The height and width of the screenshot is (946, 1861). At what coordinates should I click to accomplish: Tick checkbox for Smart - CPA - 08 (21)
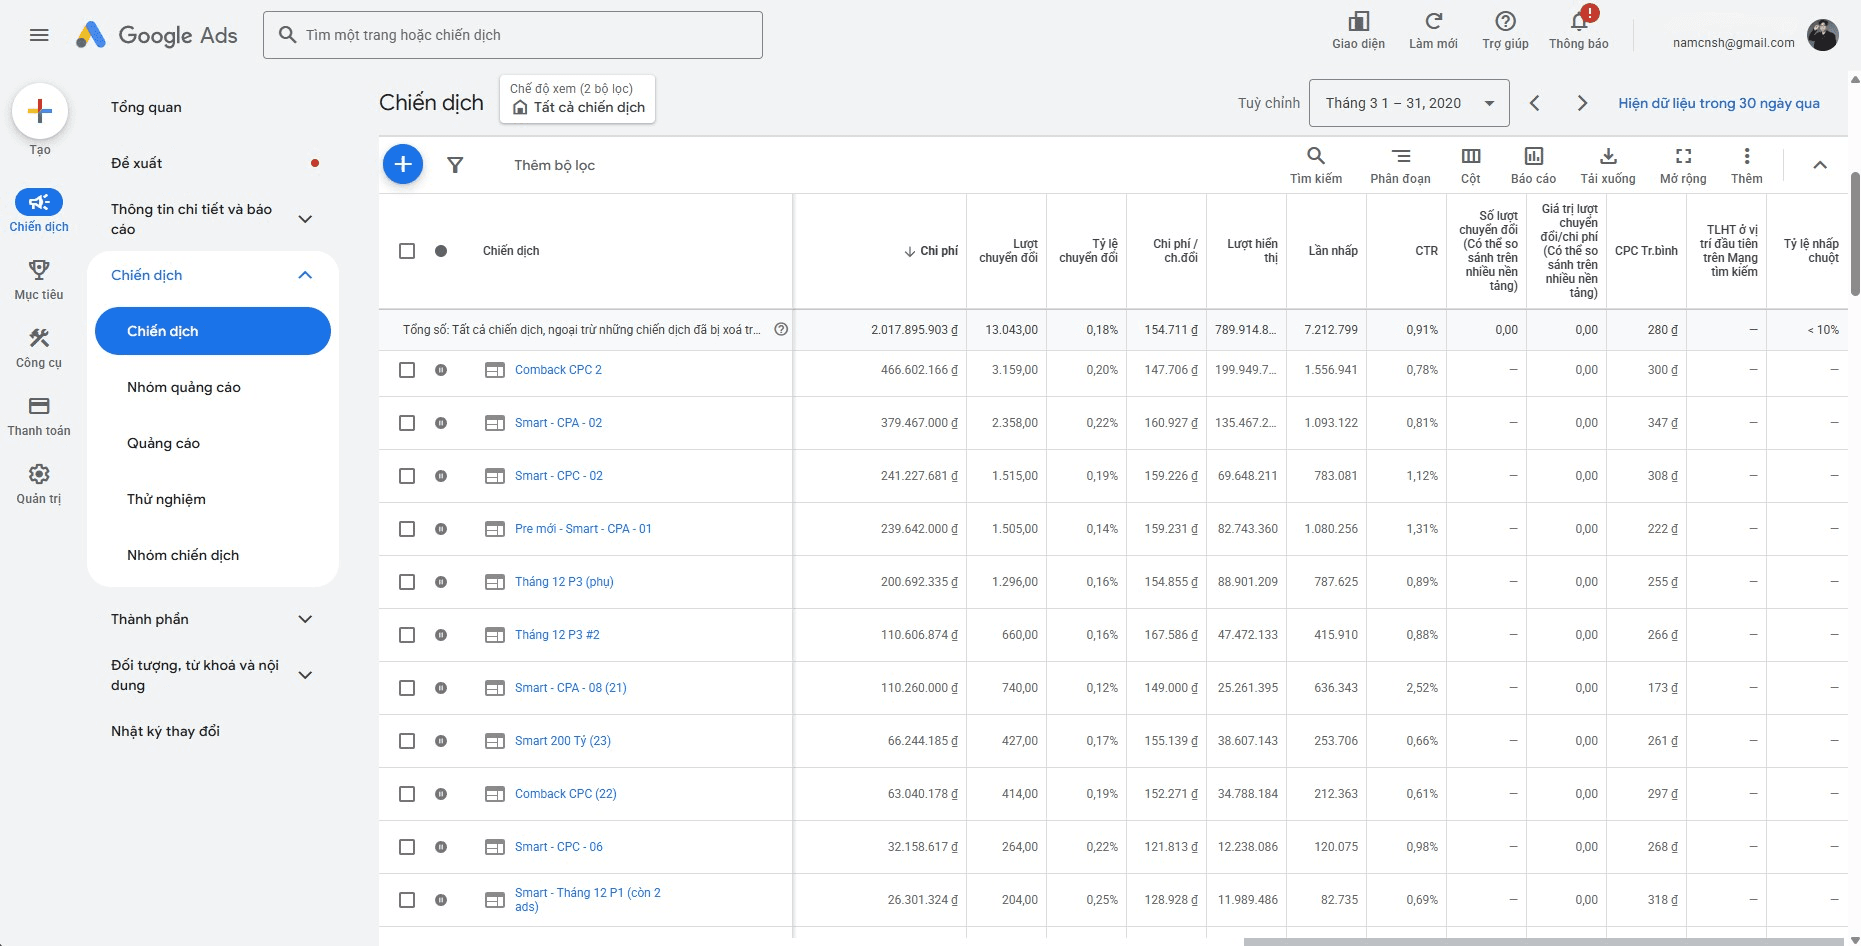tap(407, 688)
